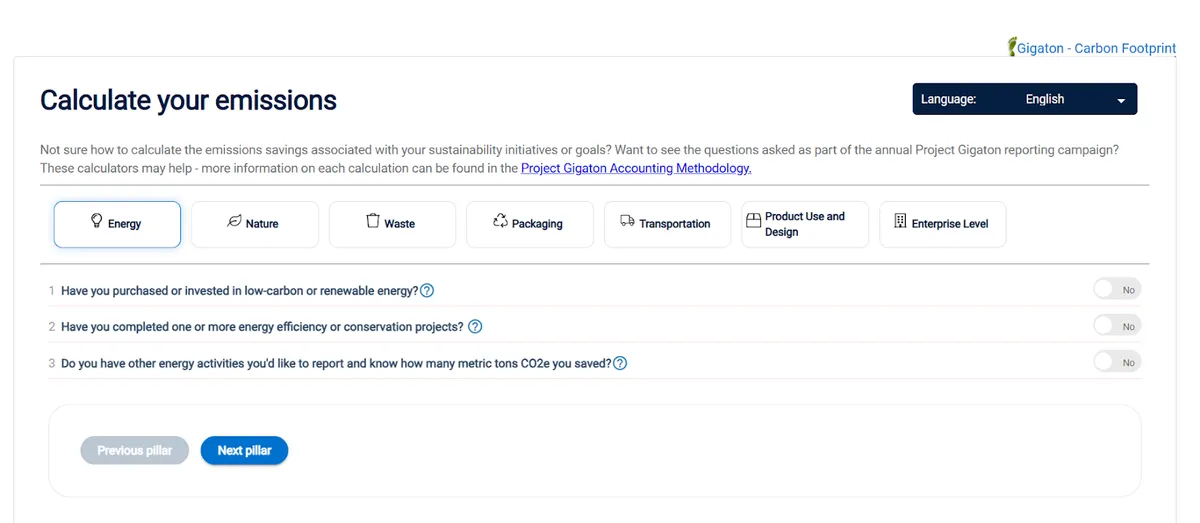Open Project Gigaton Accounting Methodology link
Screen dimensions: 1200x523
pyautogui.click(x=636, y=168)
